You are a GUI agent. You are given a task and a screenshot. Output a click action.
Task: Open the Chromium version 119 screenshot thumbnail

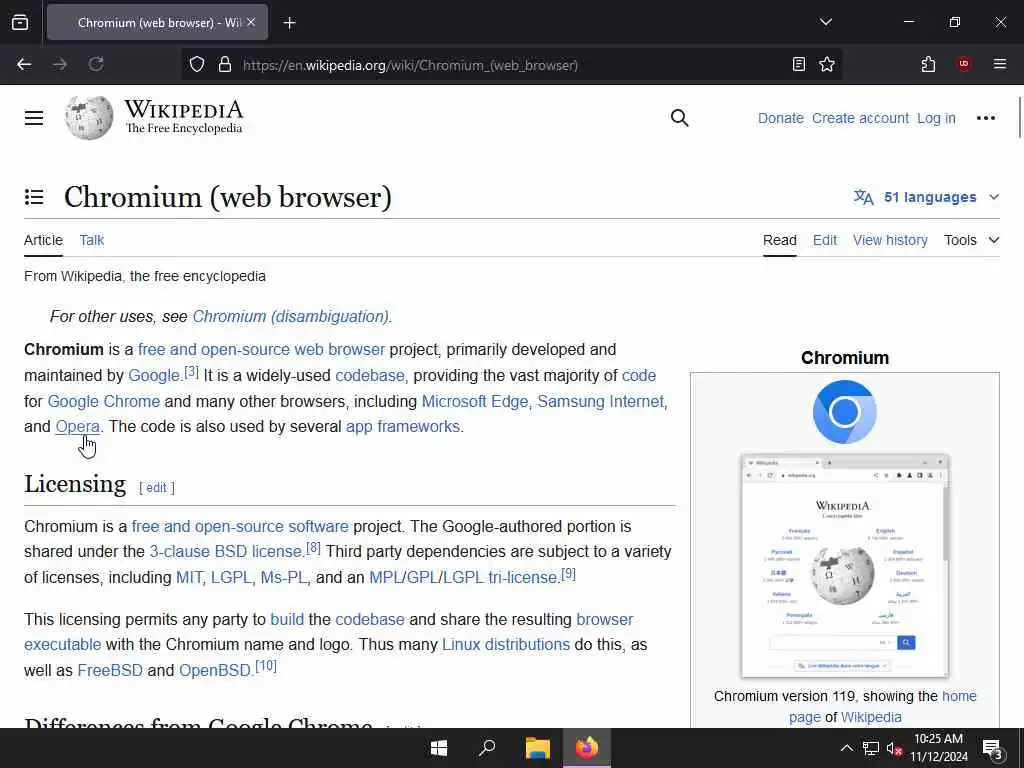tap(844, 566)
